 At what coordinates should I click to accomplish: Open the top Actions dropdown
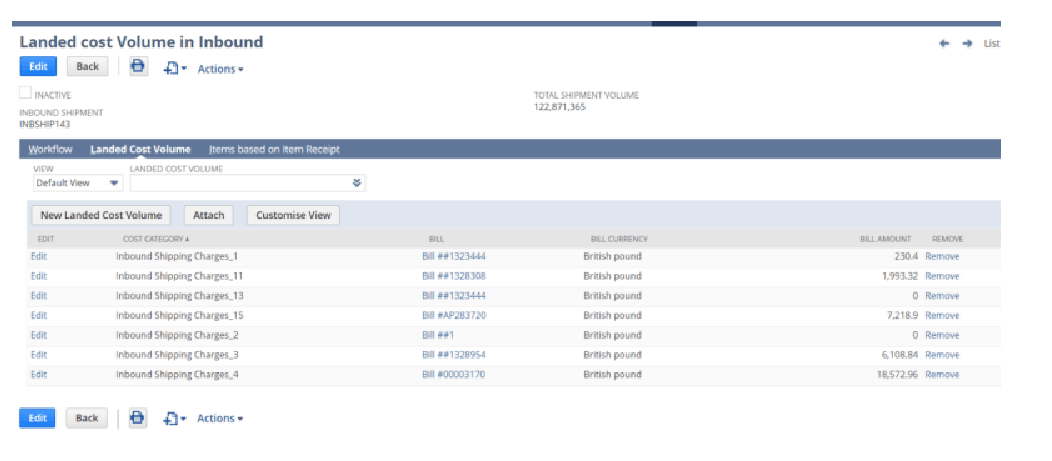220,69
